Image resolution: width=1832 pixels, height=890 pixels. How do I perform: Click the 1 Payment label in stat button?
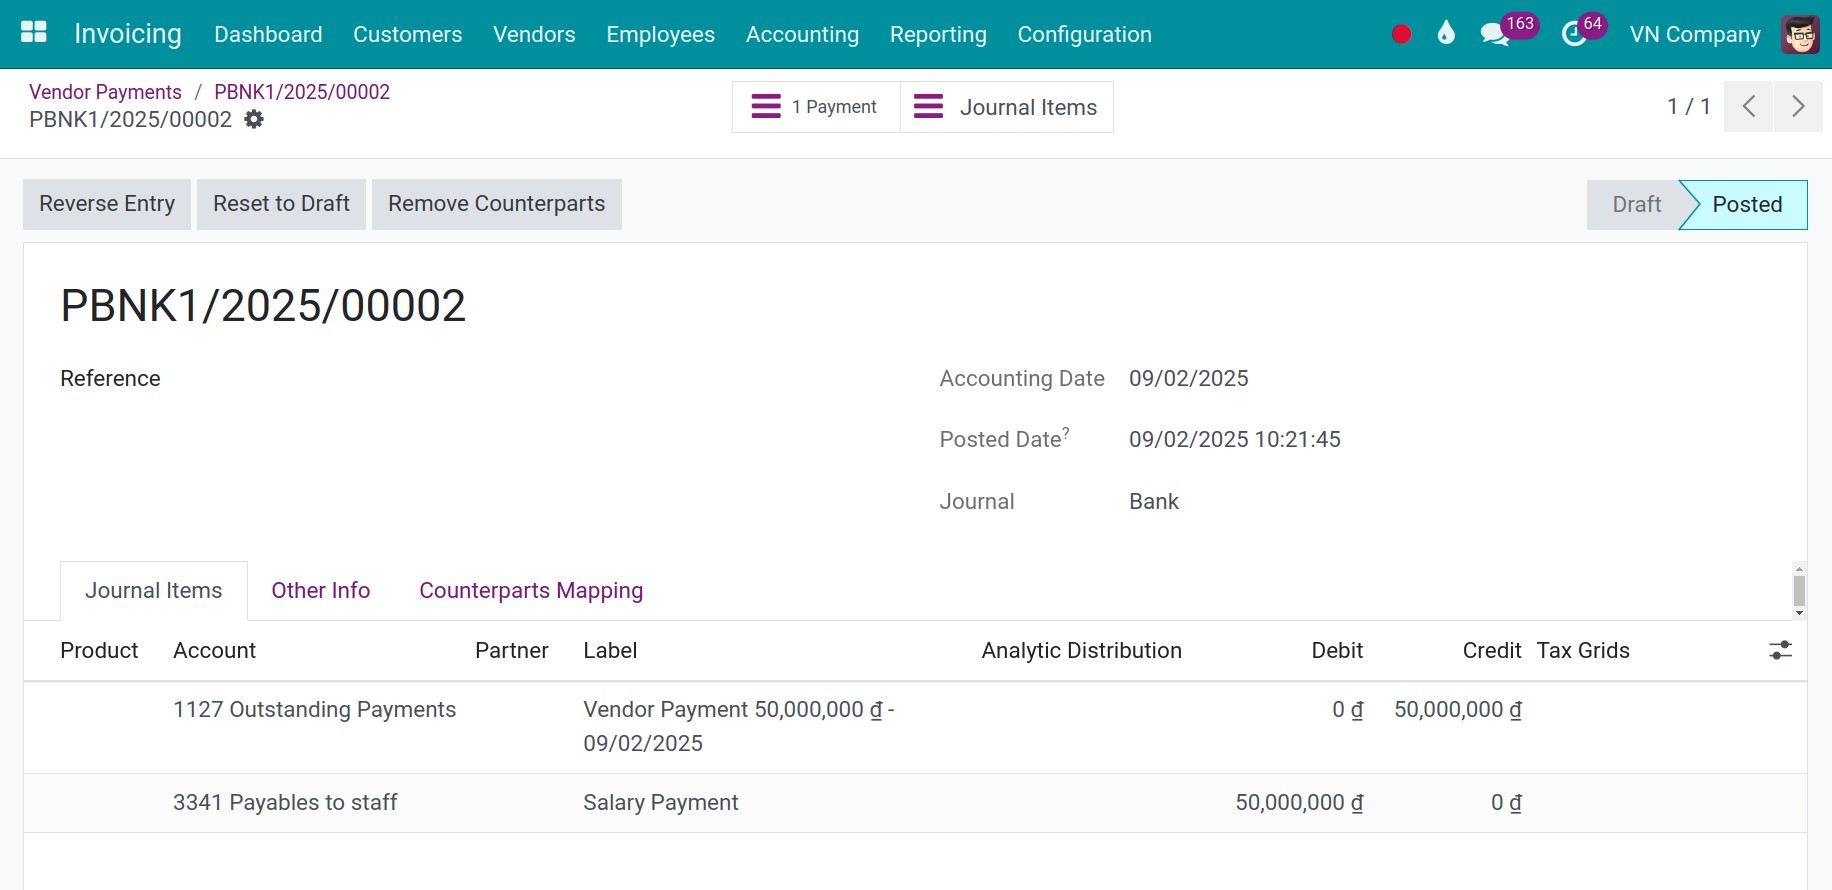(834, 107)
